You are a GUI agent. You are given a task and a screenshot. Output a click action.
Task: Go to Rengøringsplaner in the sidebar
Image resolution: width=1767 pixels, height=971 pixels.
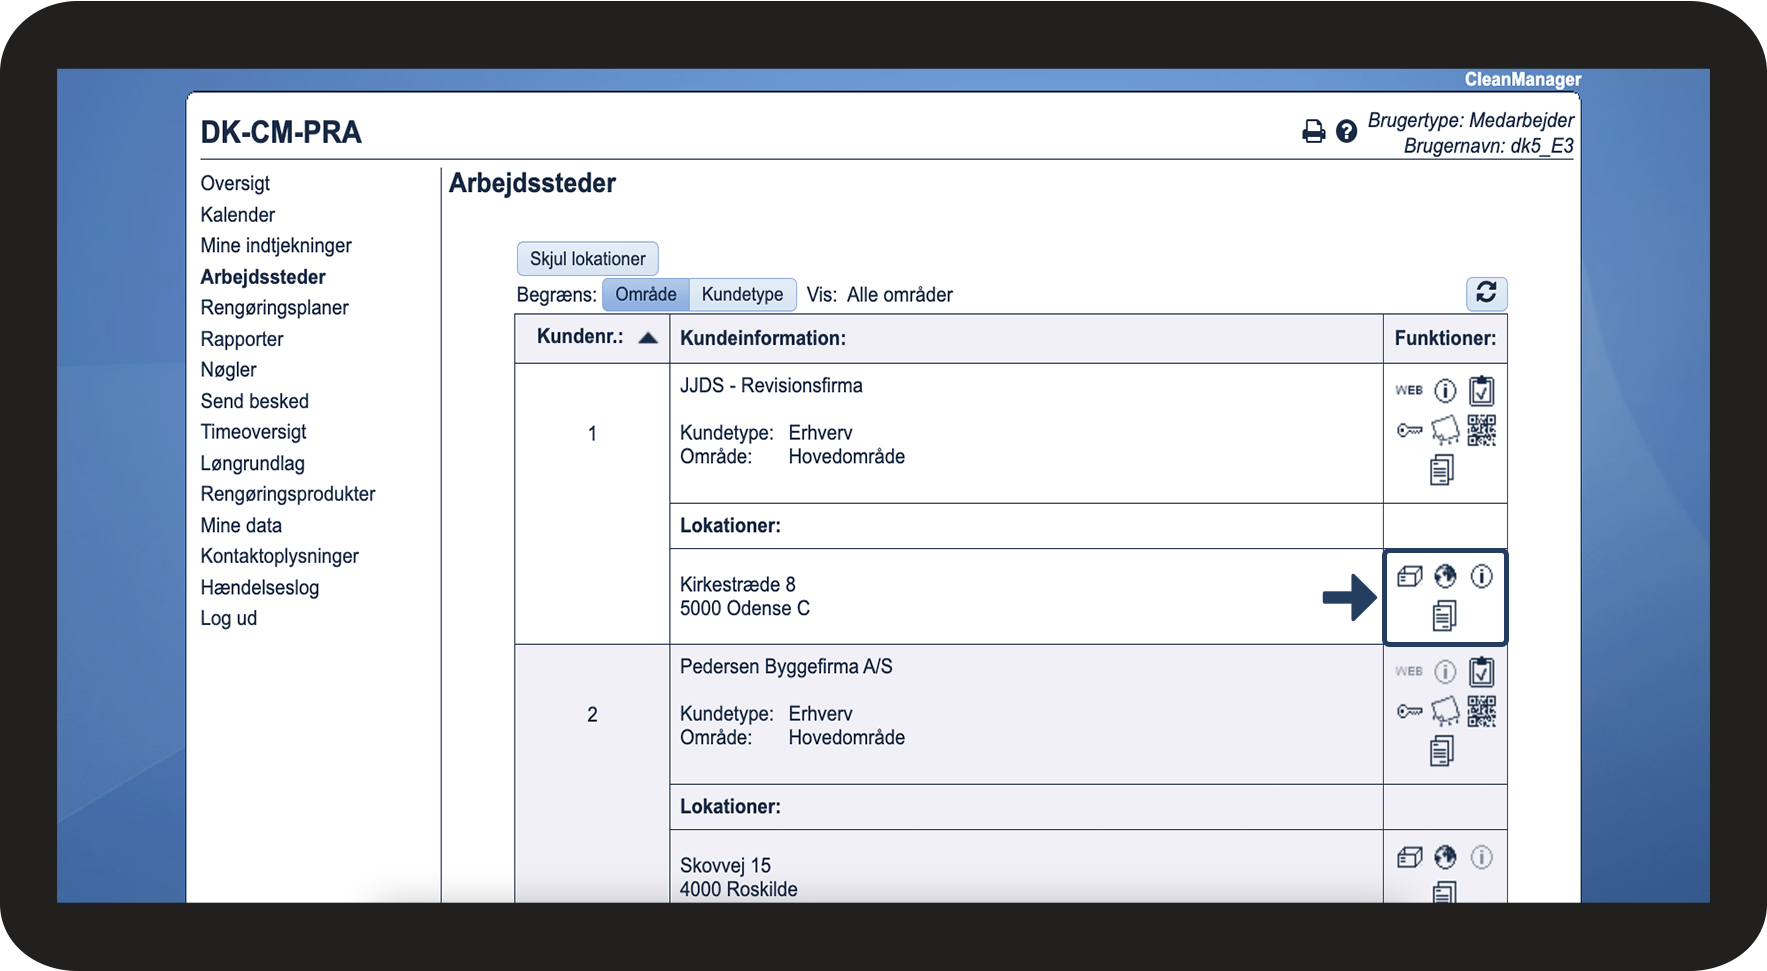274,308
